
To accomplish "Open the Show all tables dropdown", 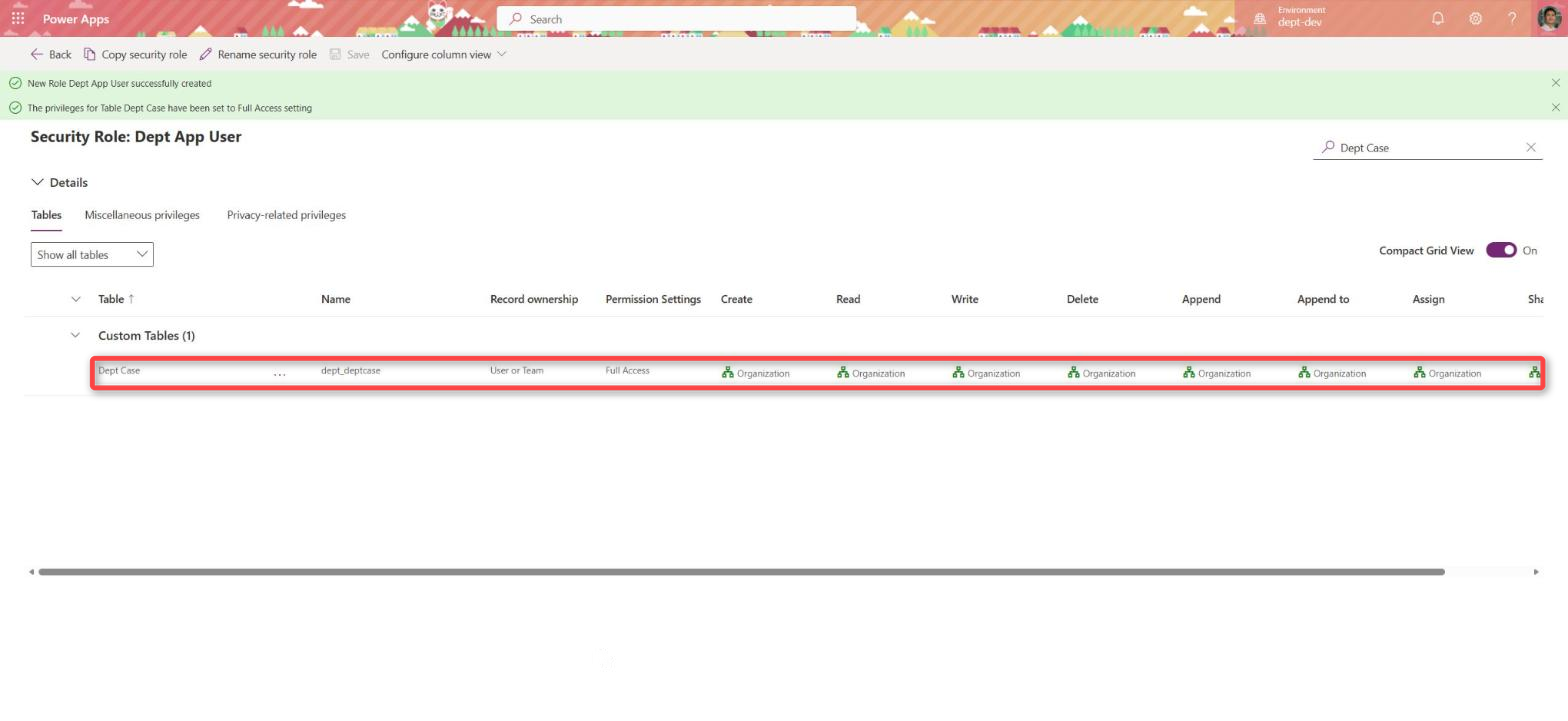I will point(92,254).
